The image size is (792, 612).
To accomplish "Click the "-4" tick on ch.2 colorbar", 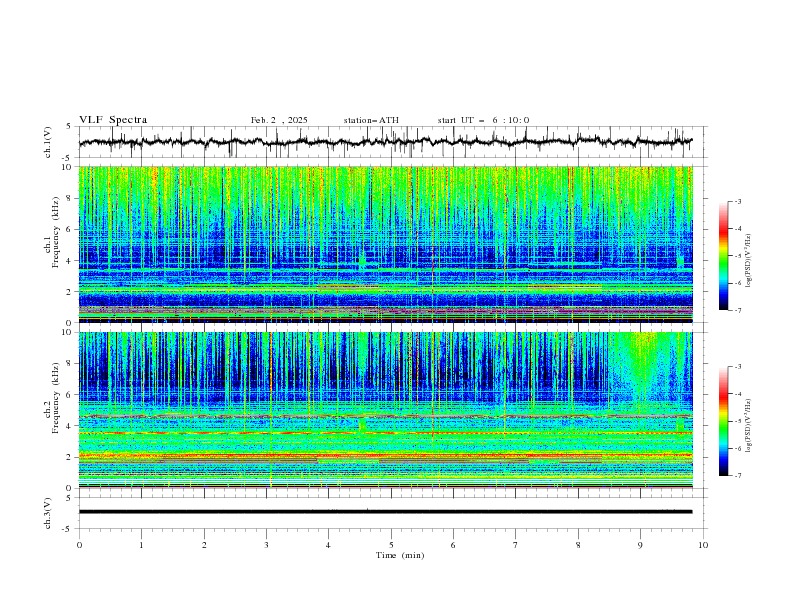I will pos(737,394).
